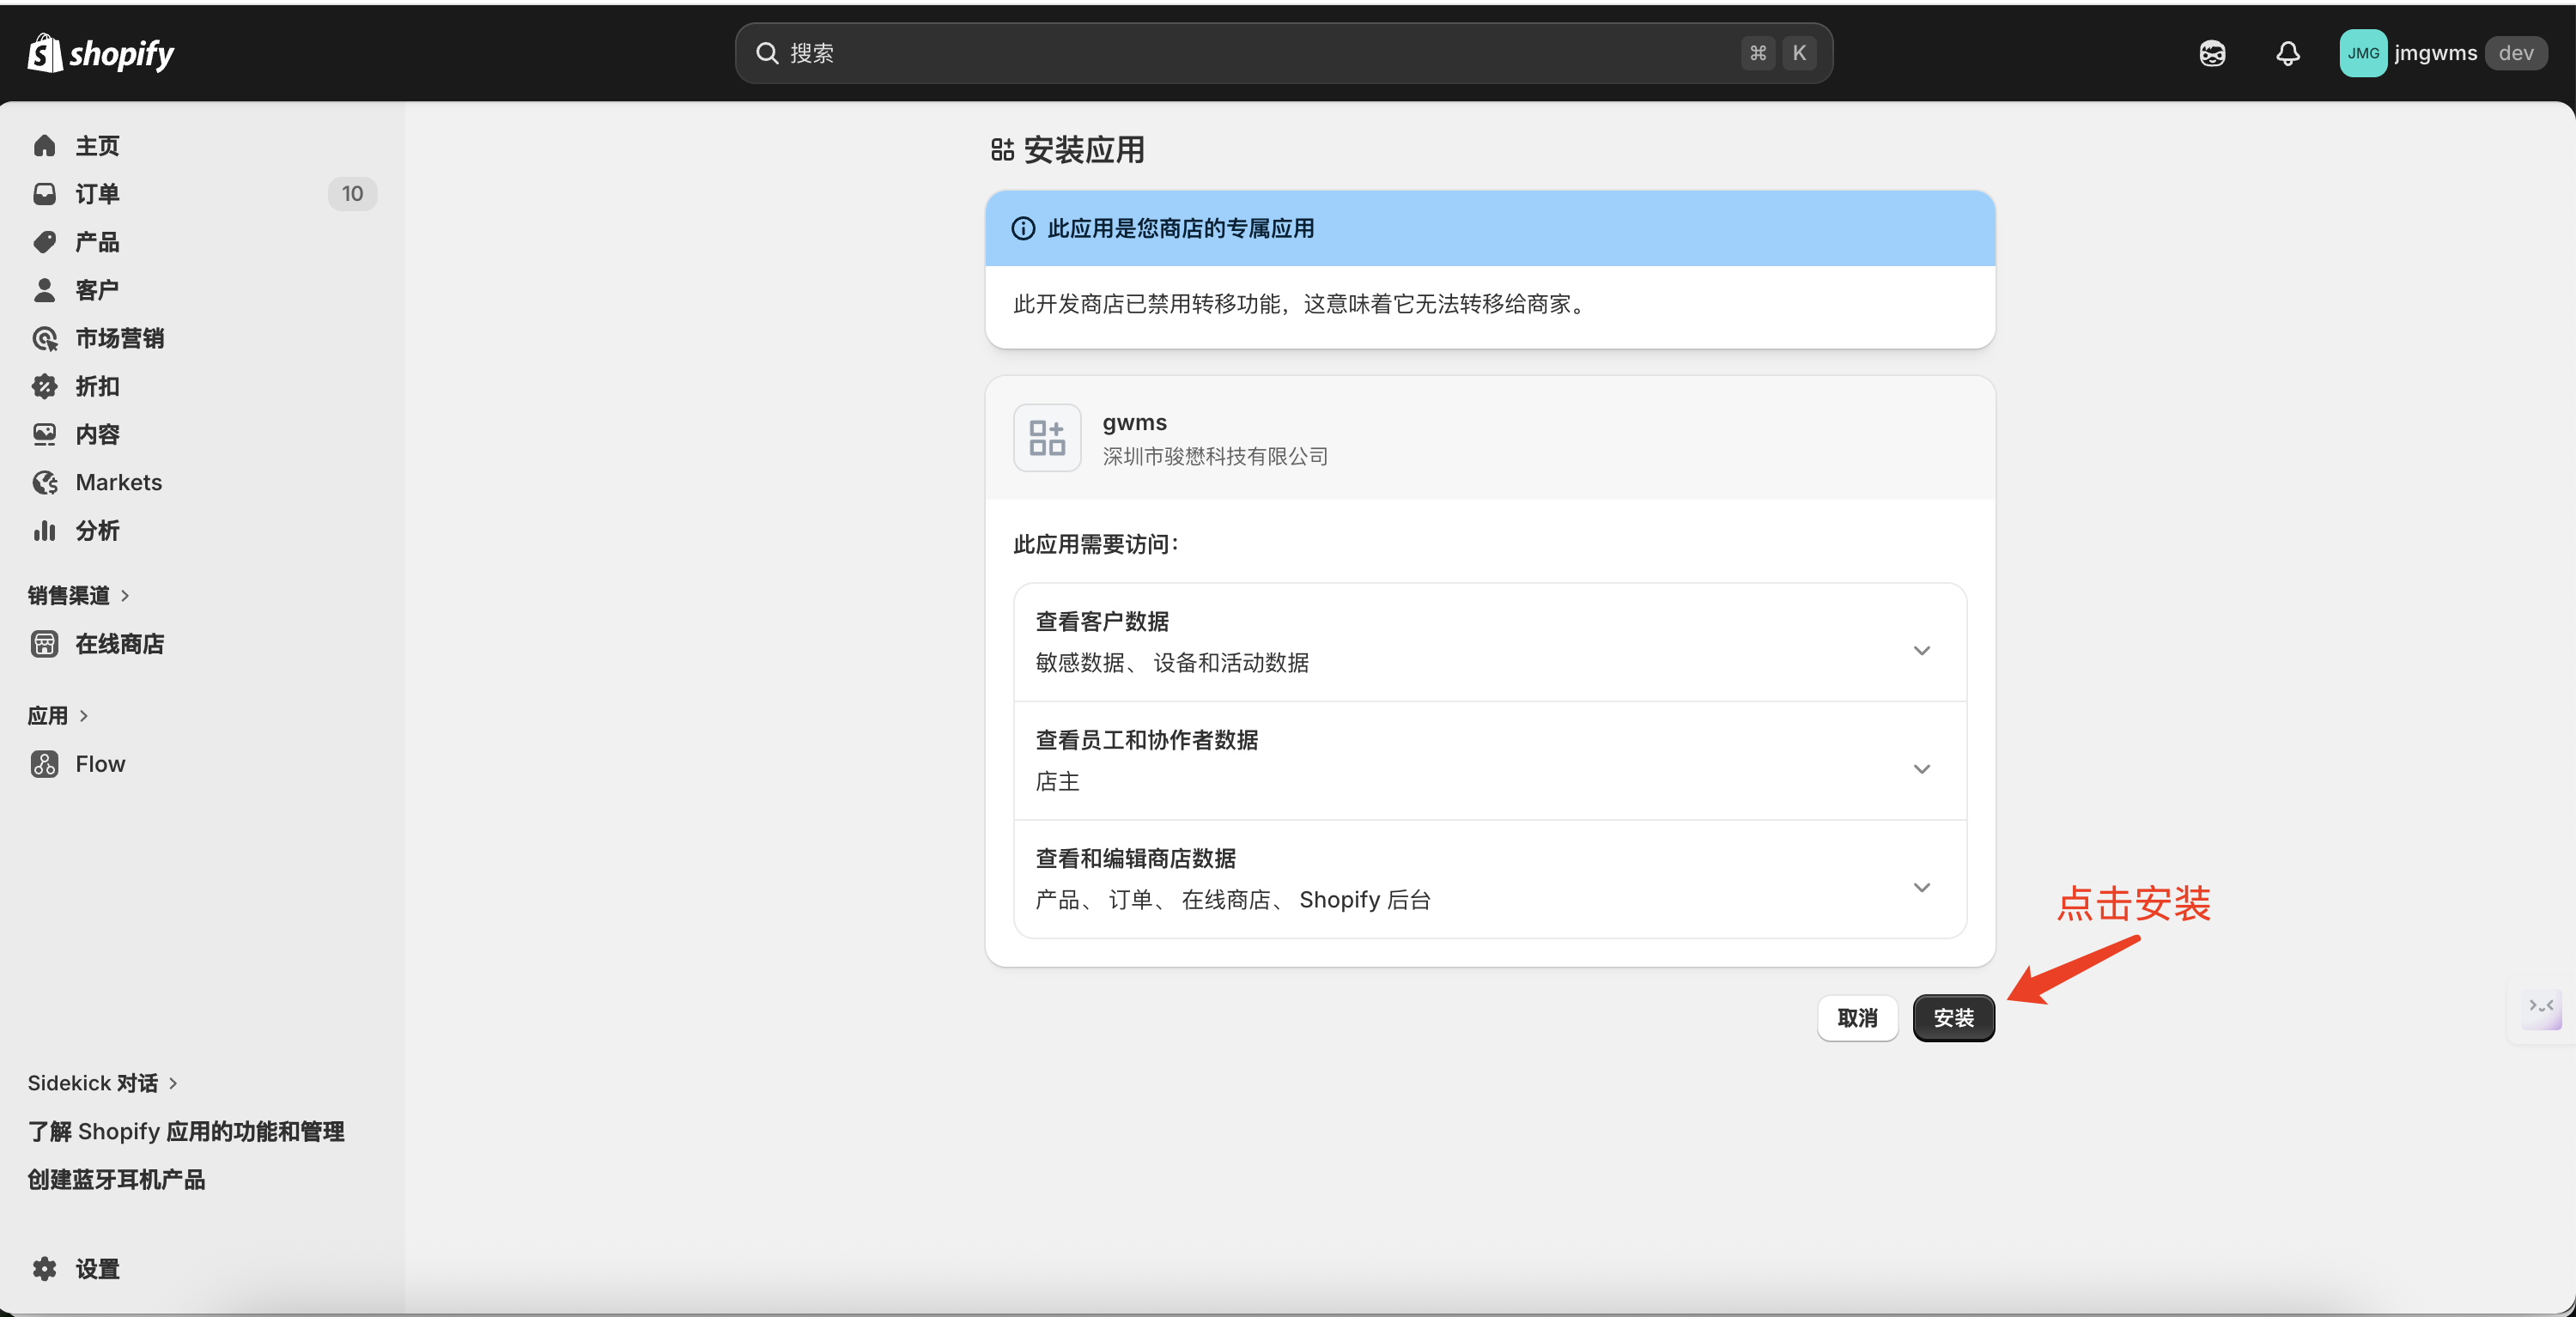Click the K shortcut key hint

[1799, 53]
